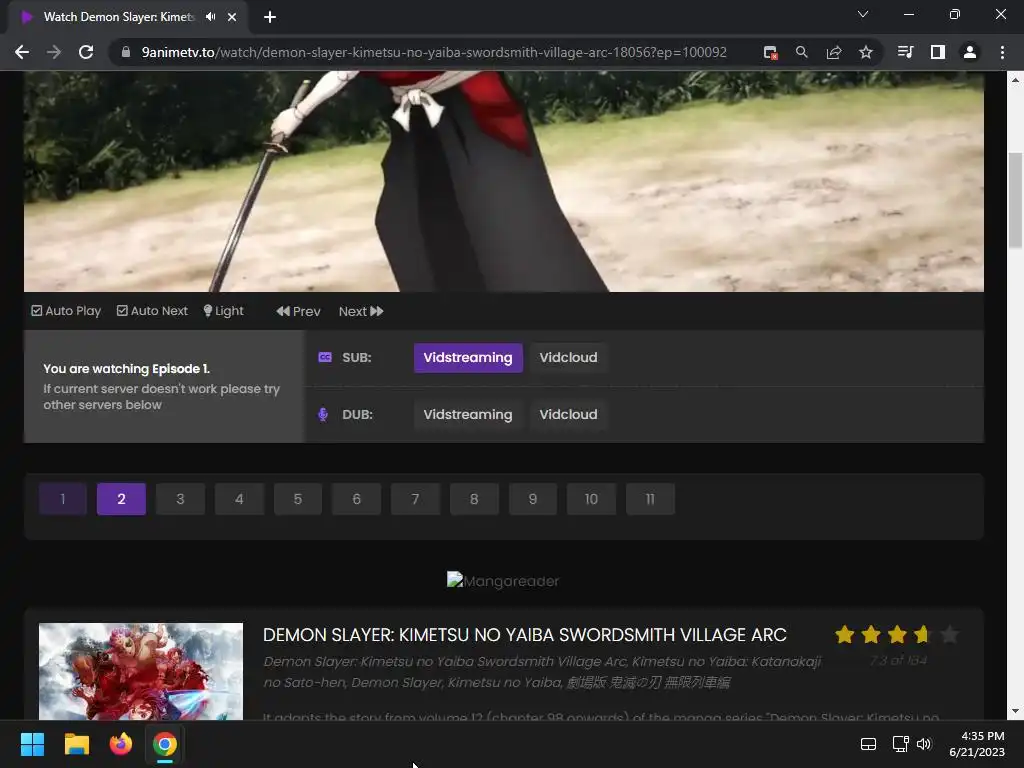The height and width of the screenshot is (768, 1024).
Task: Rate four stars on the rating bar
Action: pos(923,634)
